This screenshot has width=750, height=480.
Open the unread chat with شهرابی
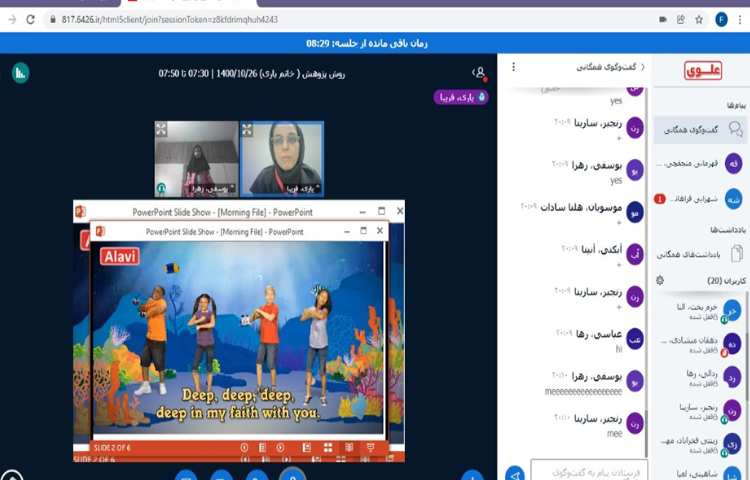[x=699, y=198]
